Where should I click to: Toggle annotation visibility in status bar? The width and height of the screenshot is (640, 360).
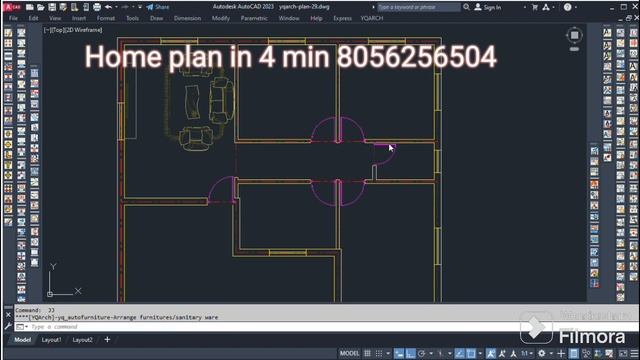pos(491,353)
